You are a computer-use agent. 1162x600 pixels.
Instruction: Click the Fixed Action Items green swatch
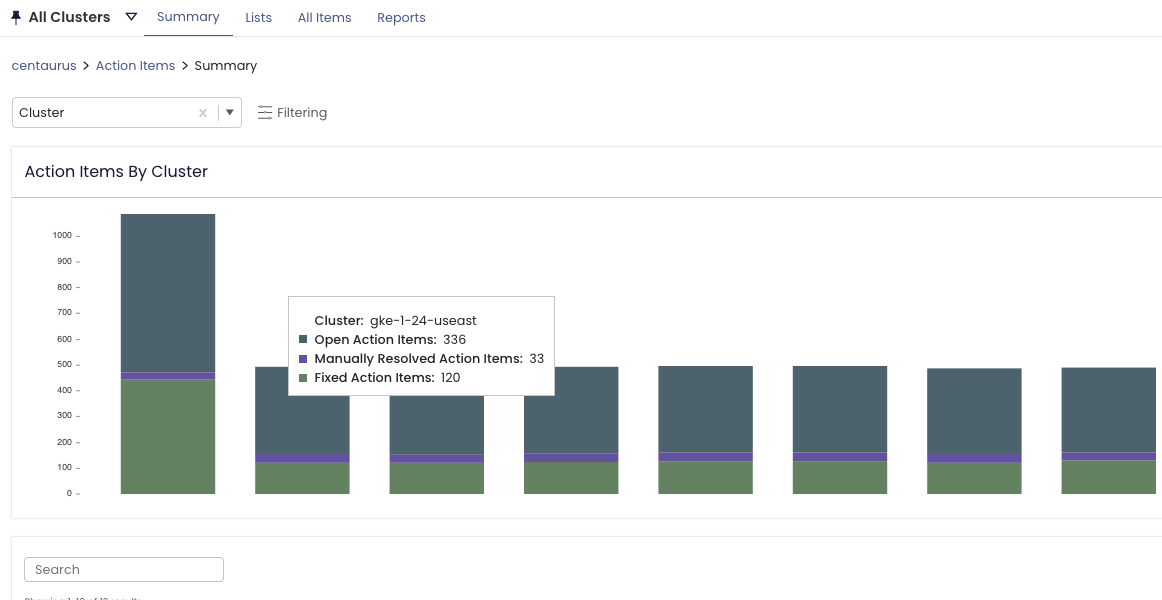click(x=303, y=378)
